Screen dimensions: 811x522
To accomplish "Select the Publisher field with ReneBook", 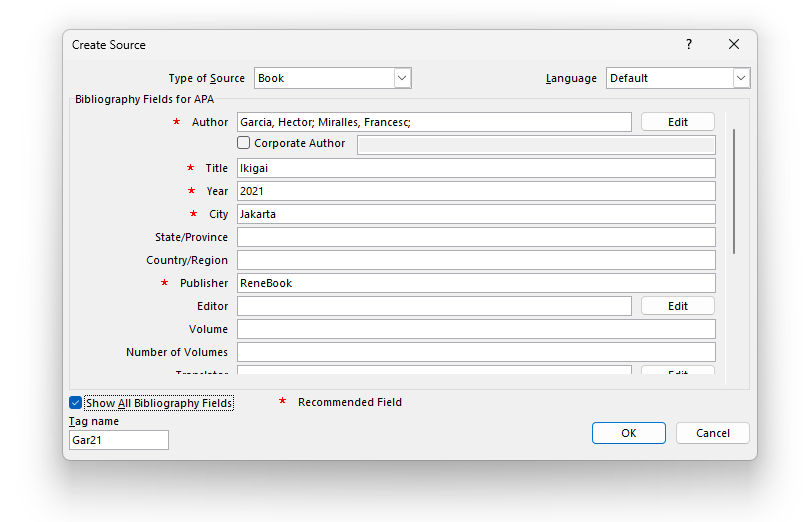I will pos(476,283).
